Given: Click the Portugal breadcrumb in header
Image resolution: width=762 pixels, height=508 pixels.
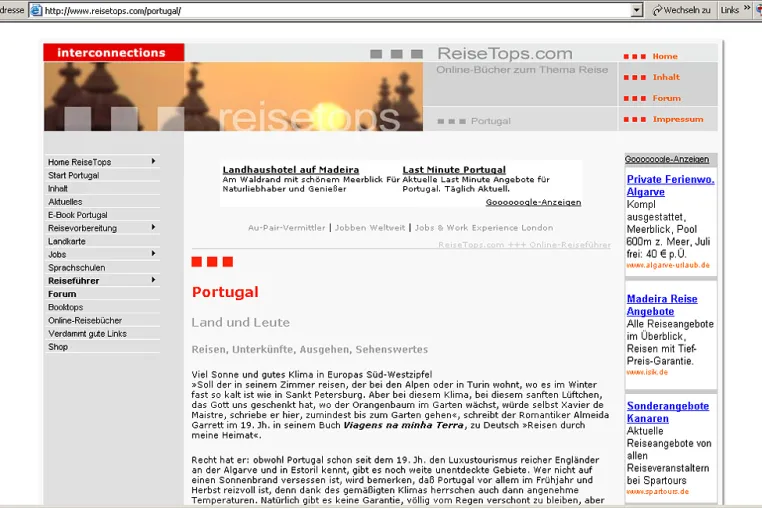Looking at the screenshot, I should 490,121.
